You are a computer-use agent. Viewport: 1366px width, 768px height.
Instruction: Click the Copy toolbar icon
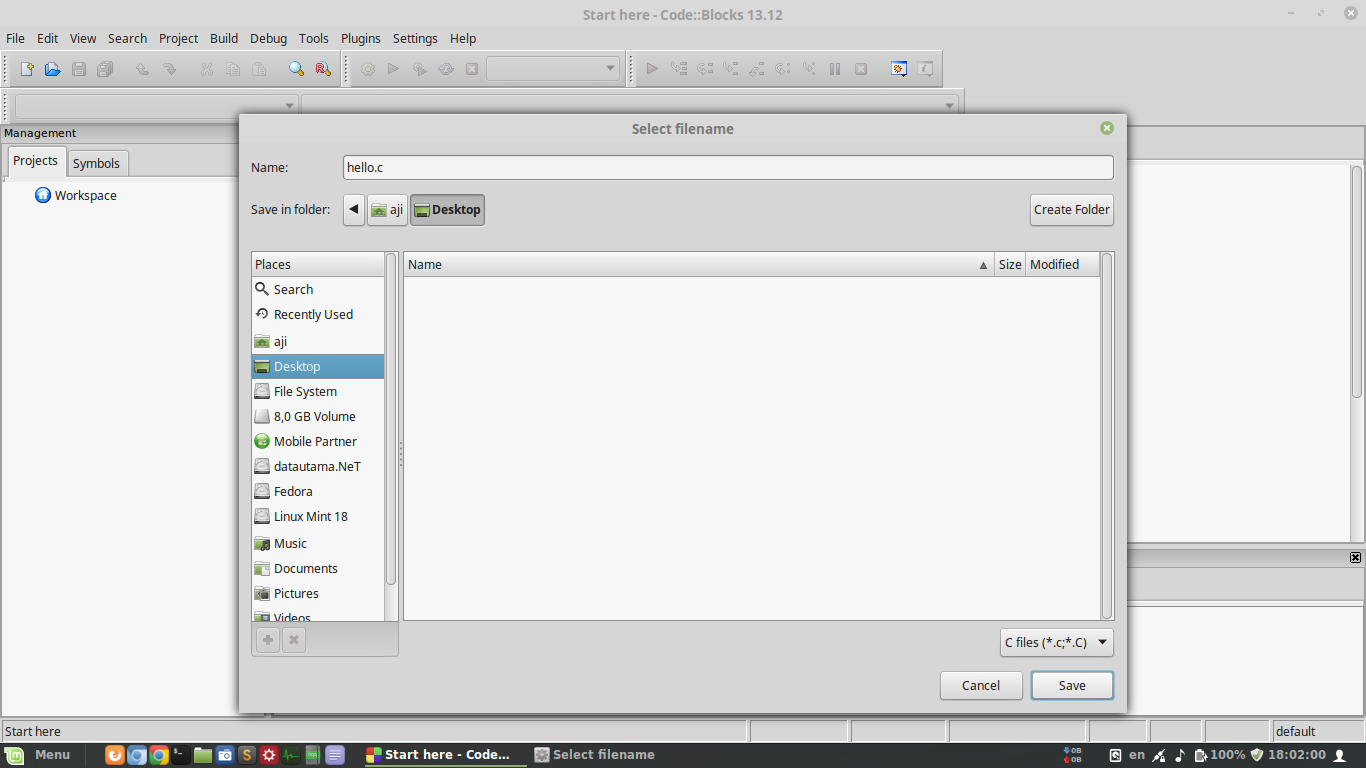233,69
